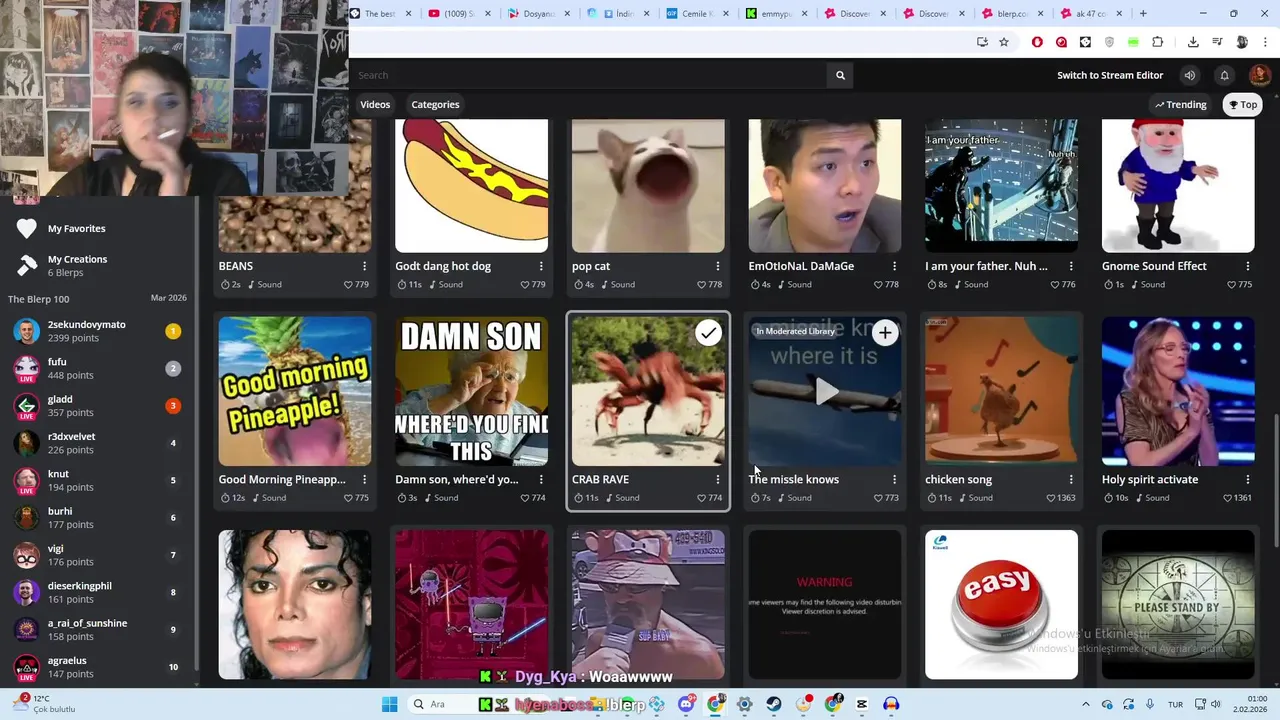
Task: Sort sounds by Top
Action: [x=1243, y=104]
